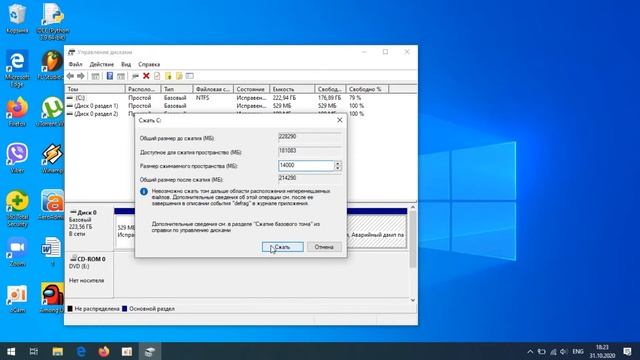This screenshot has height=360, width=640.
Task: Click the Forward arrow in Disk Management toolbar
Action: (x=81, y=76)
